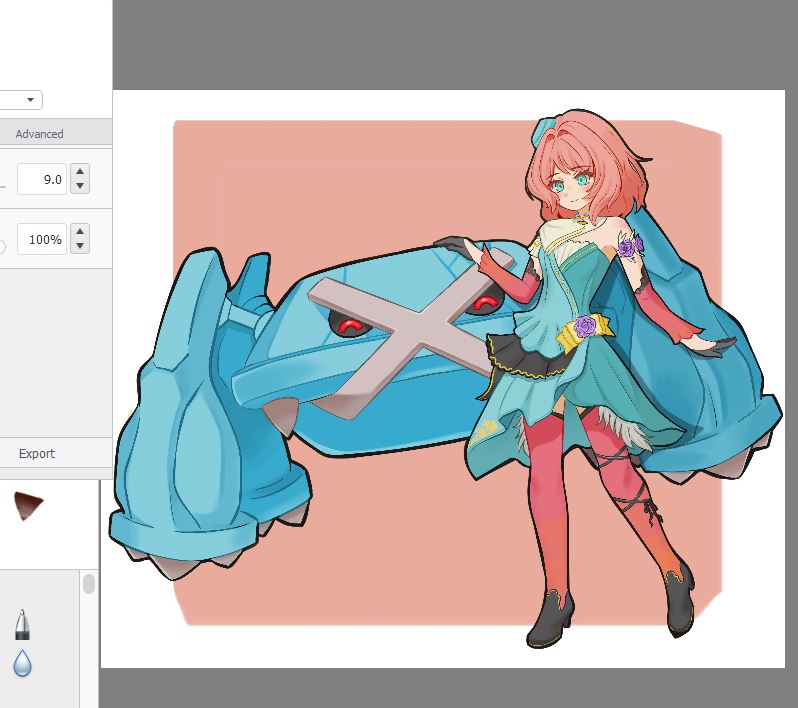Open the Export tab
Image resolution: width=798 pixels, height=708 pixels.
tap(37, 454)
